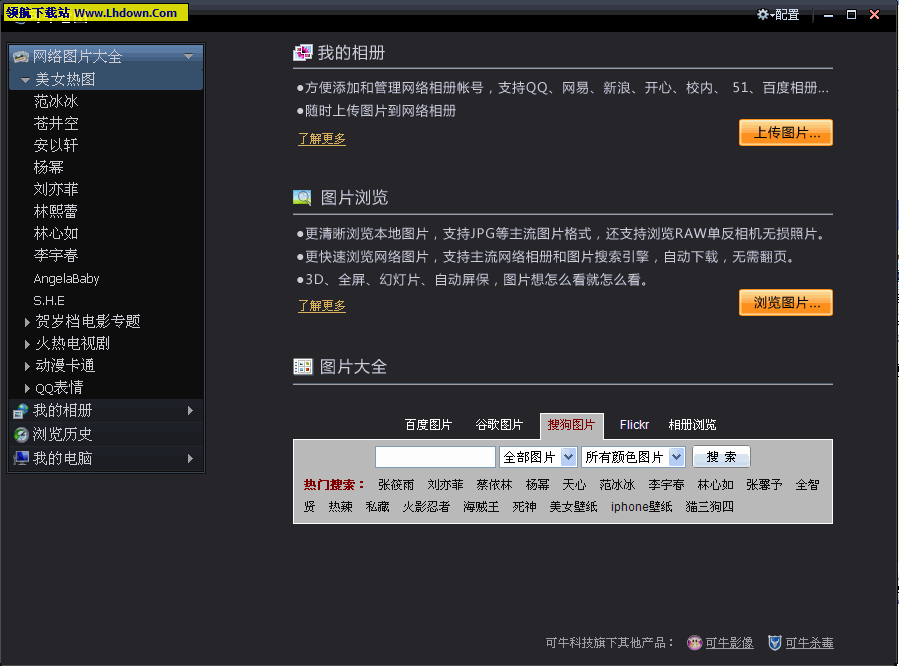899x666 pixels.
Task: Switch to the 谷歌图片 tab
Action: pyautogui.click(x=499, y=425)
